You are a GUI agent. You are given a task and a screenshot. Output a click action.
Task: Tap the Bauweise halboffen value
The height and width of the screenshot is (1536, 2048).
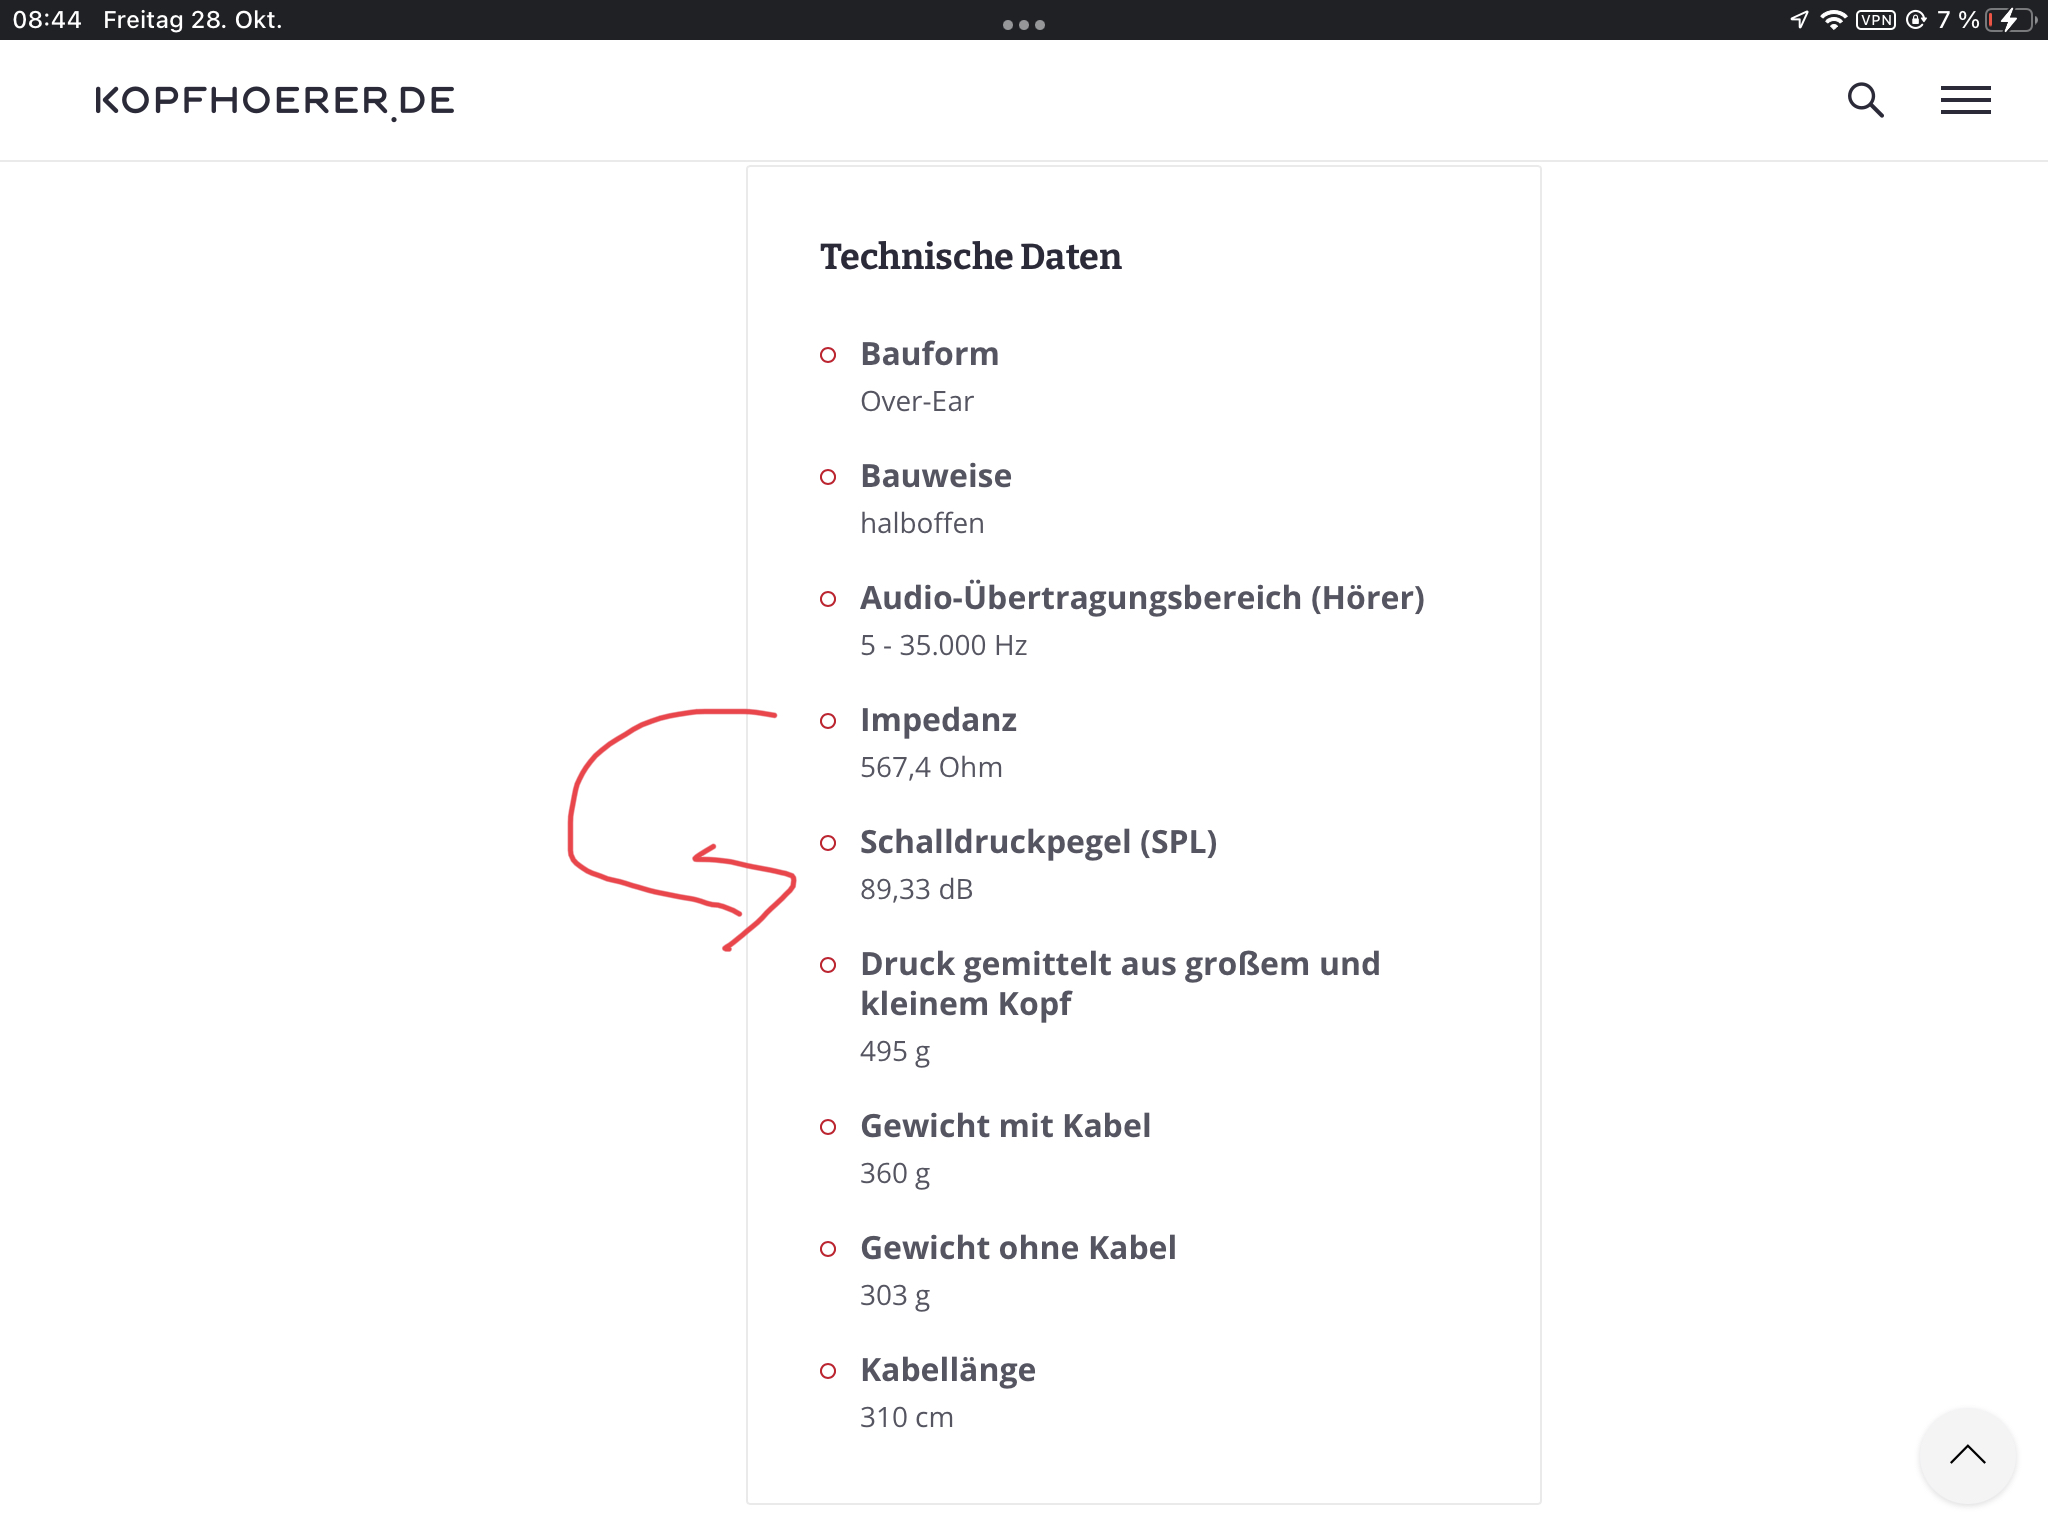922,523
